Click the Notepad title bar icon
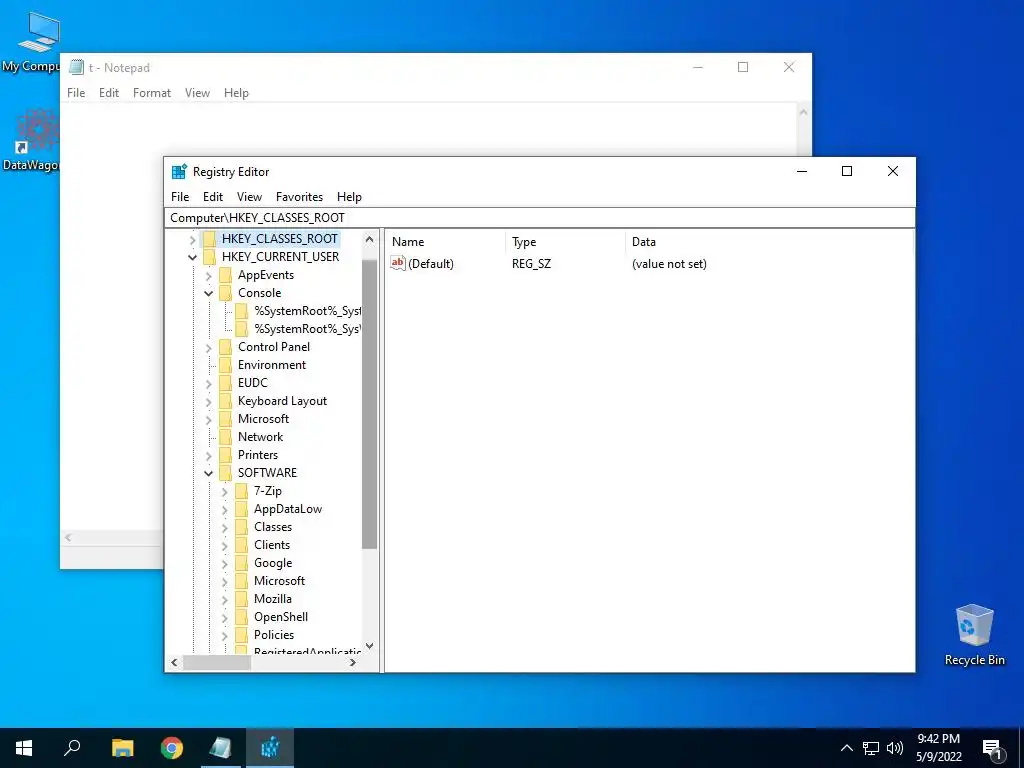This screenshot has width=1024, height=768. point(76,67)
